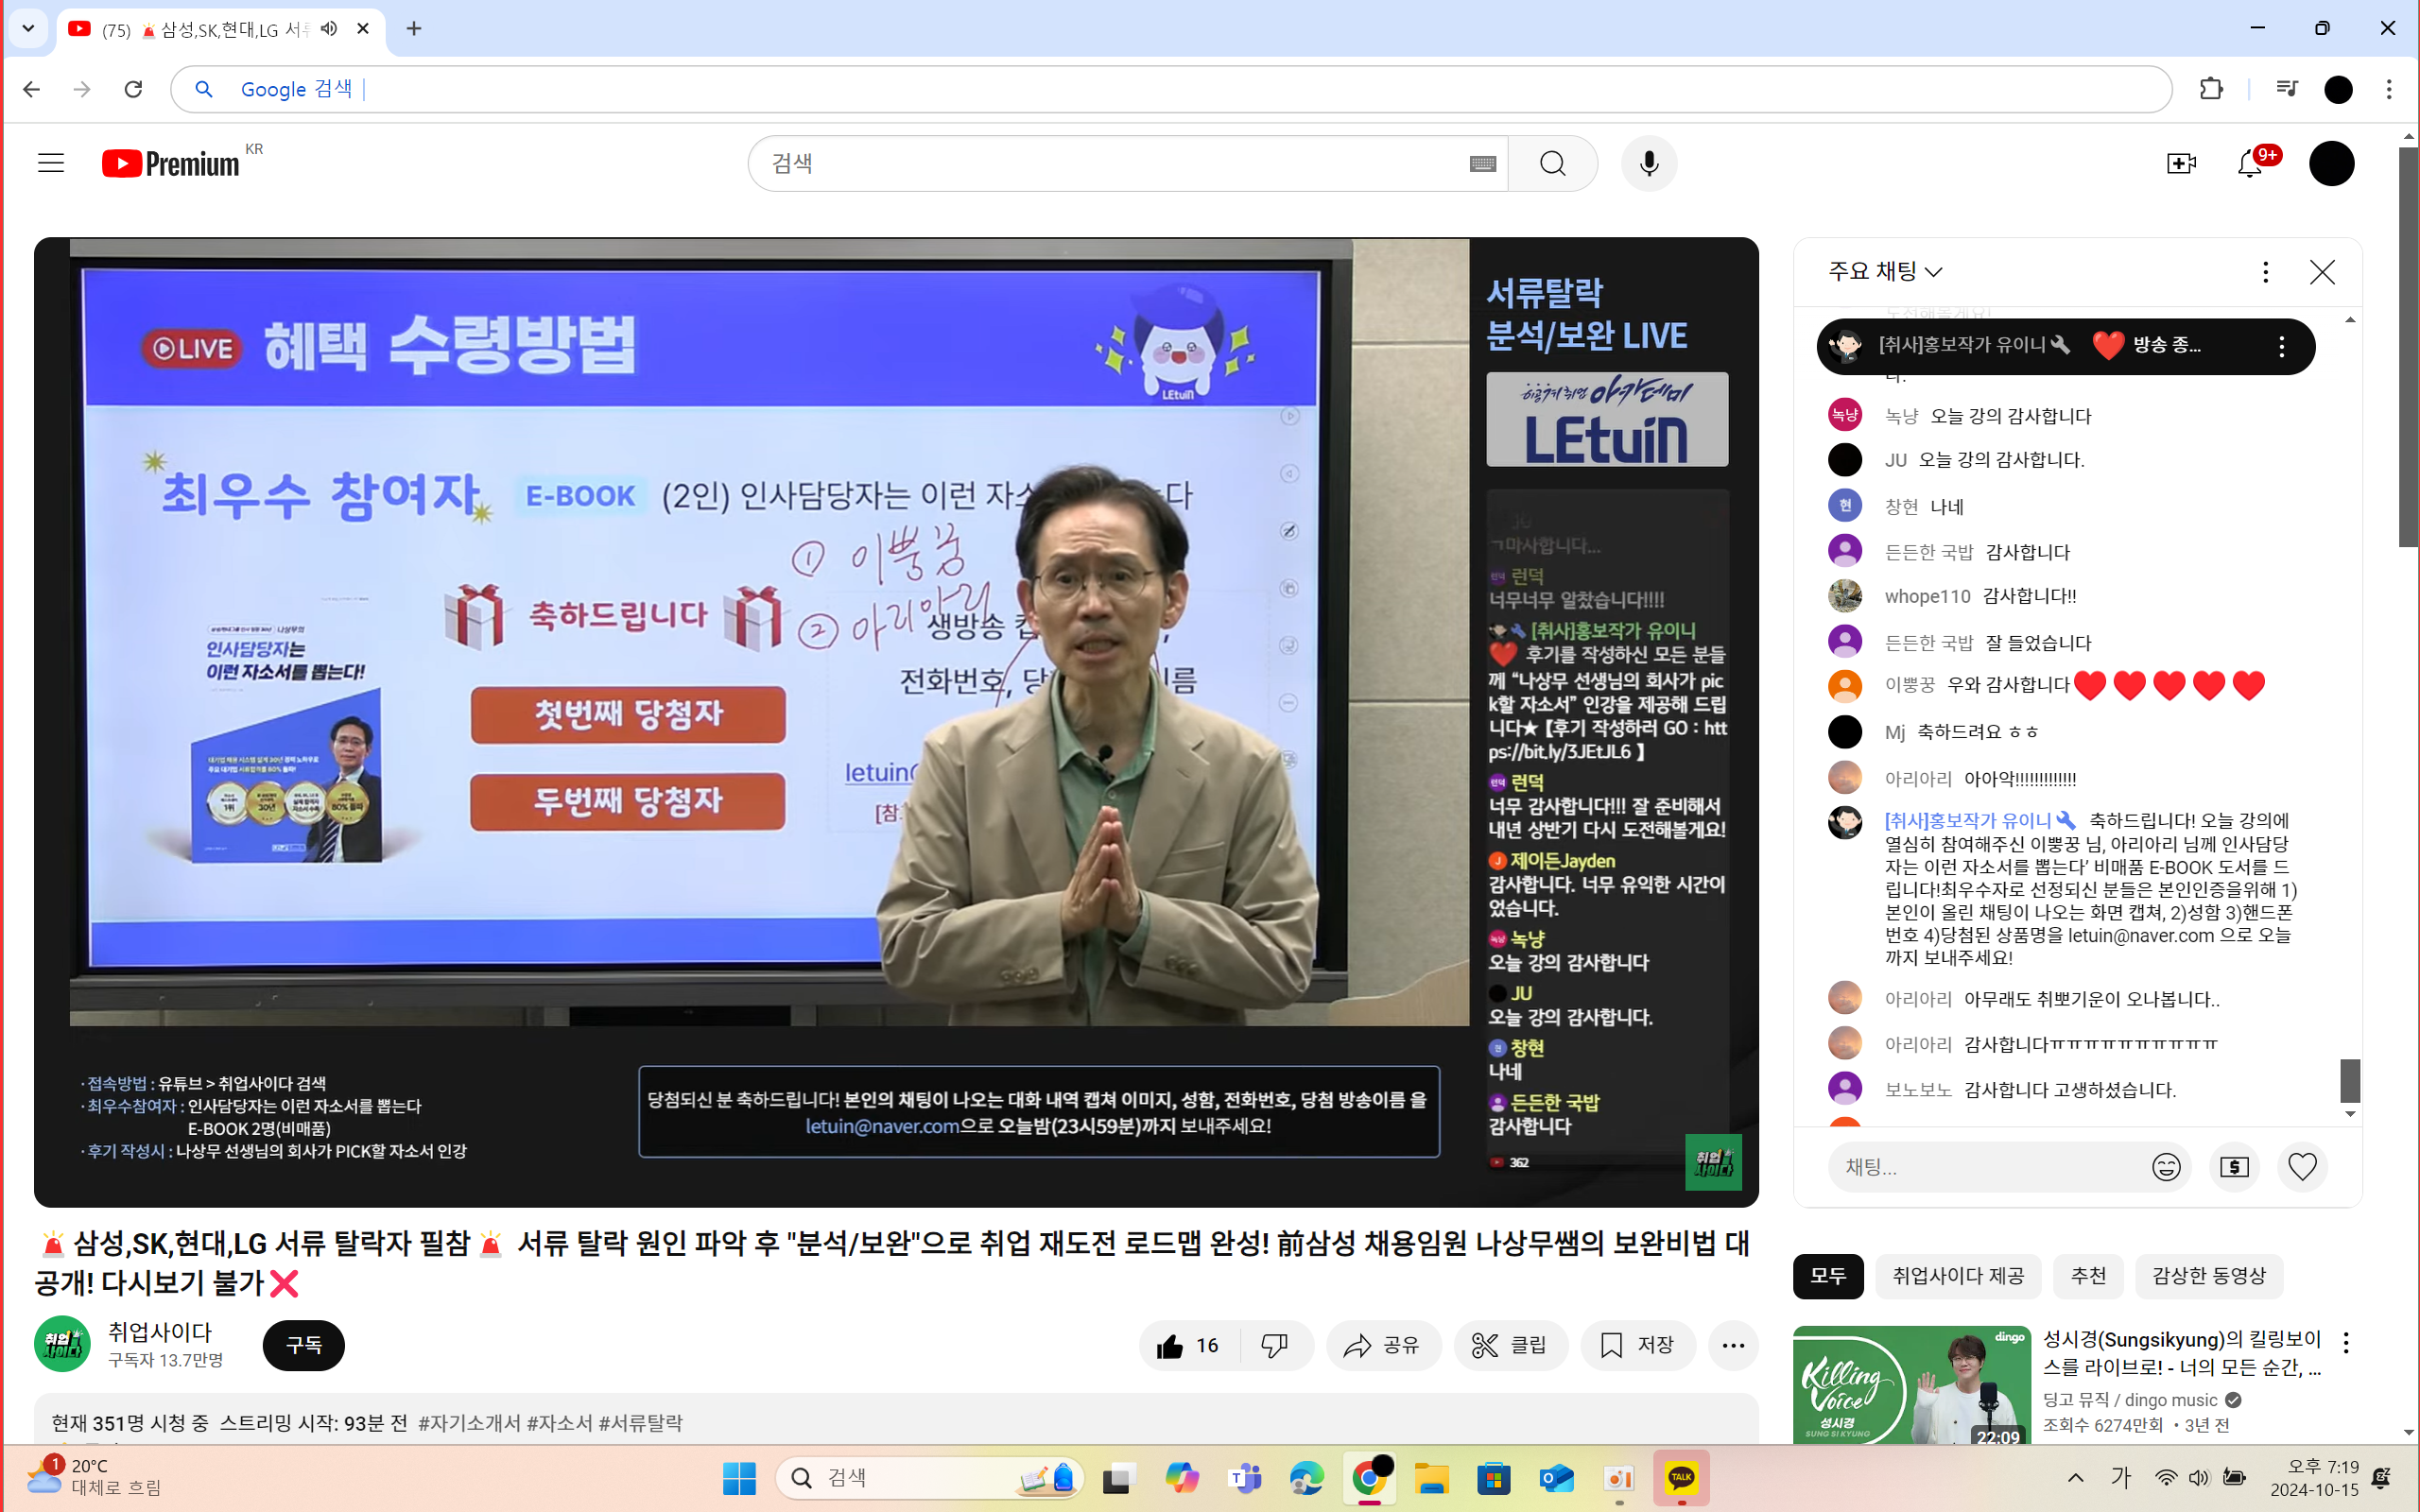Click the voice search microphone icon
The image size is (2420, 1512).
(1649, 163)
